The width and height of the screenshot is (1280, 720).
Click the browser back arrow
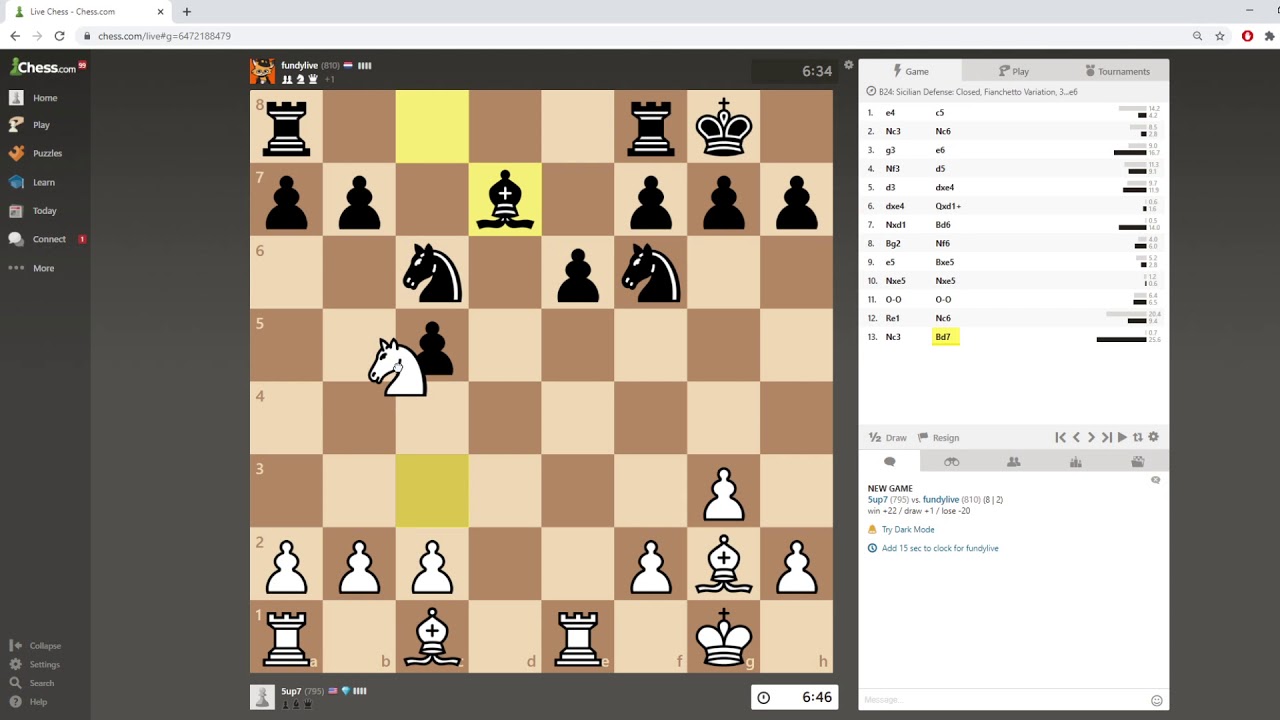click(x=15, y=36)
